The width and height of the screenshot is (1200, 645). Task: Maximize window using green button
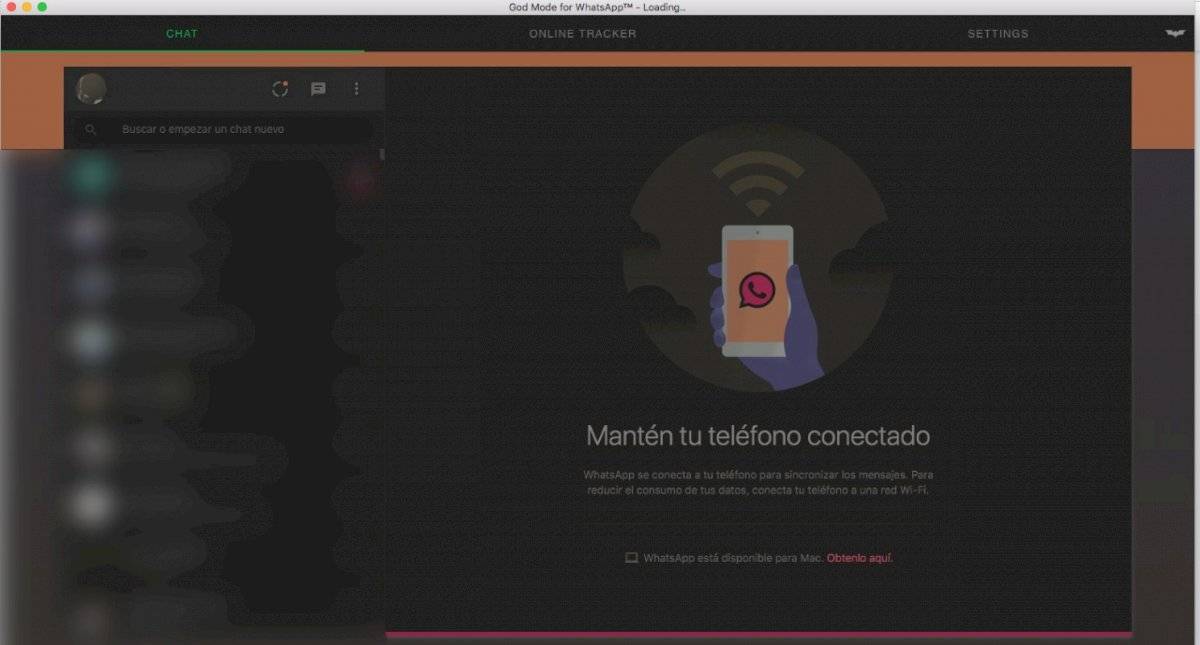(x=42, y=7)
